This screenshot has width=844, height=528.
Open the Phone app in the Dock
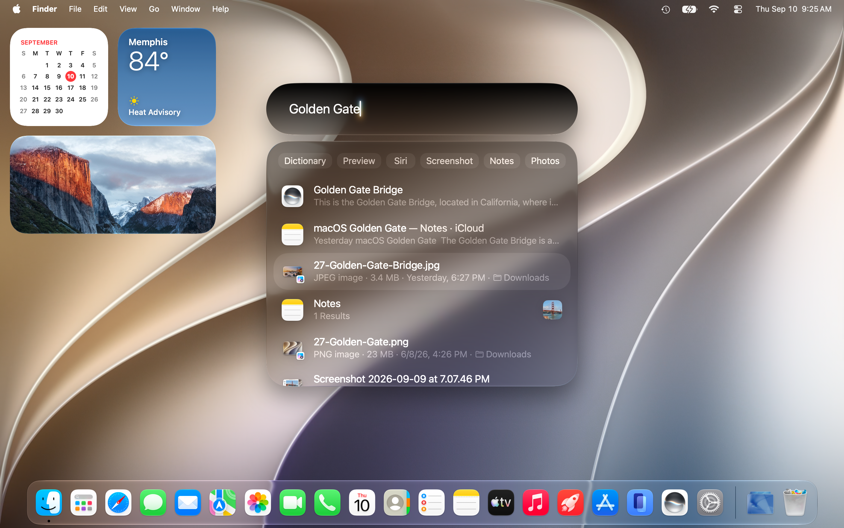click(x=327, y=503)
